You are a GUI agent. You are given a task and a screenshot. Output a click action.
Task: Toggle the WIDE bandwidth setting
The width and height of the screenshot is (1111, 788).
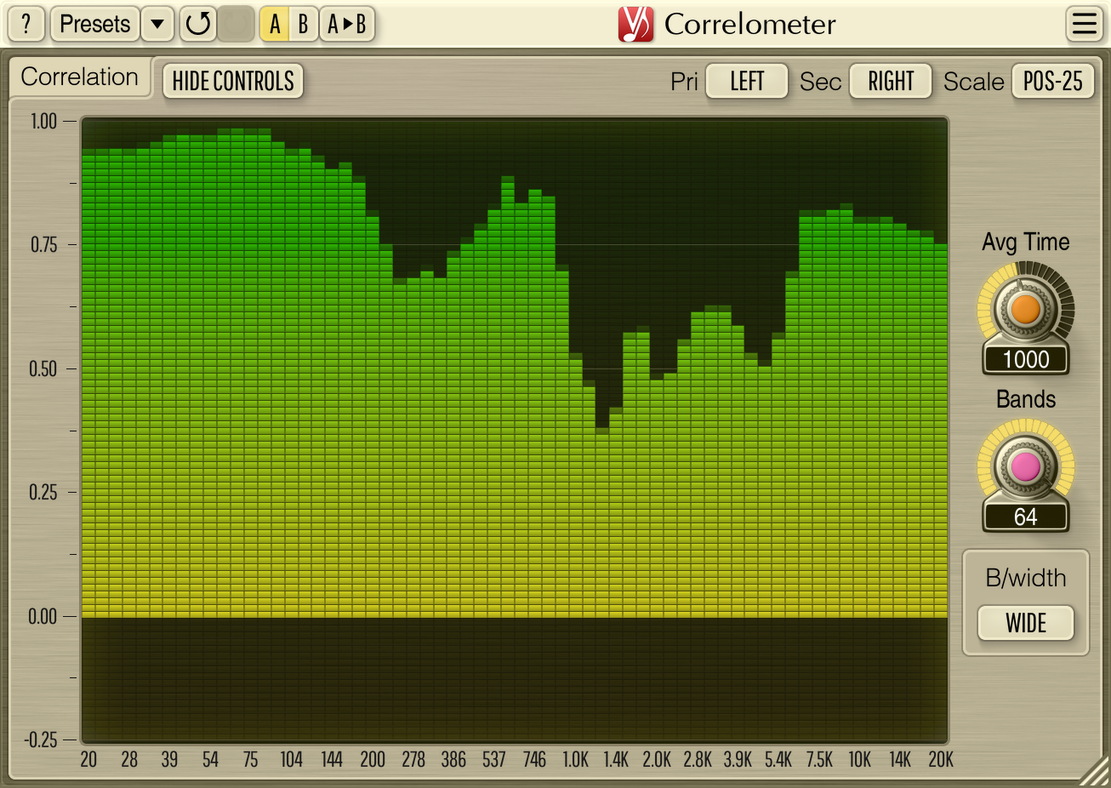(1025, 623)
